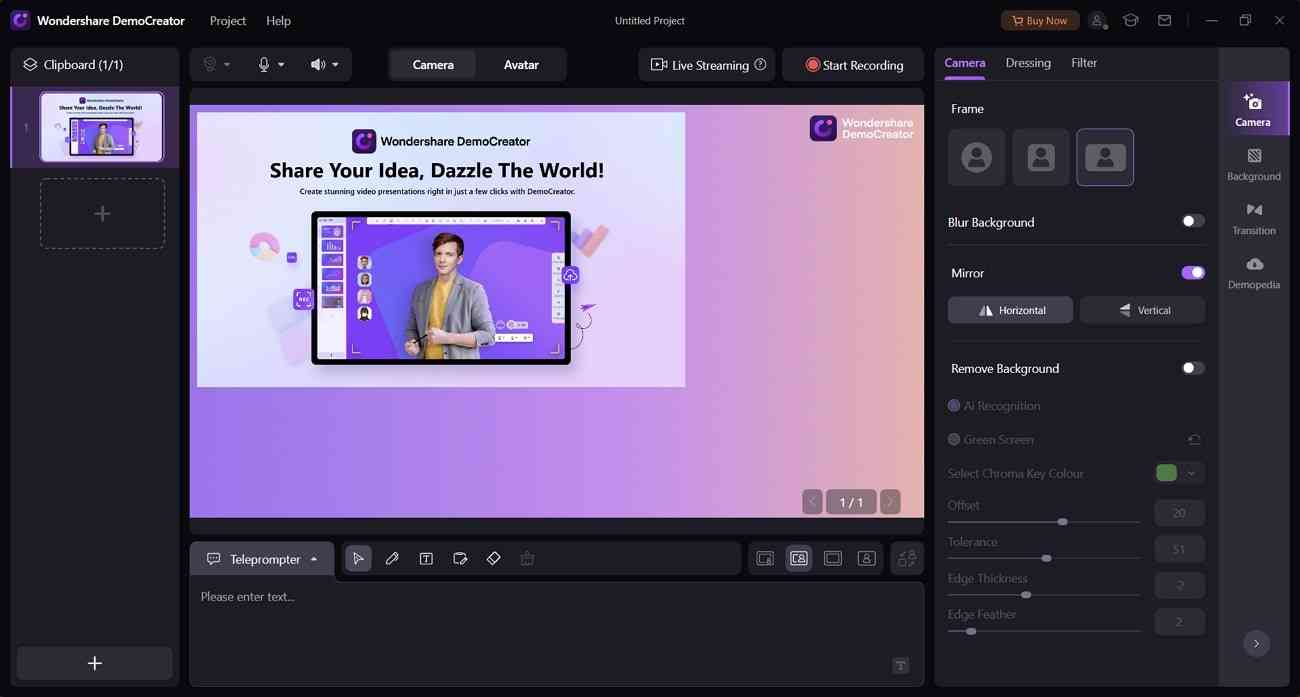
Task: Reset green screen settings icon
Action: pos(1194,439)
